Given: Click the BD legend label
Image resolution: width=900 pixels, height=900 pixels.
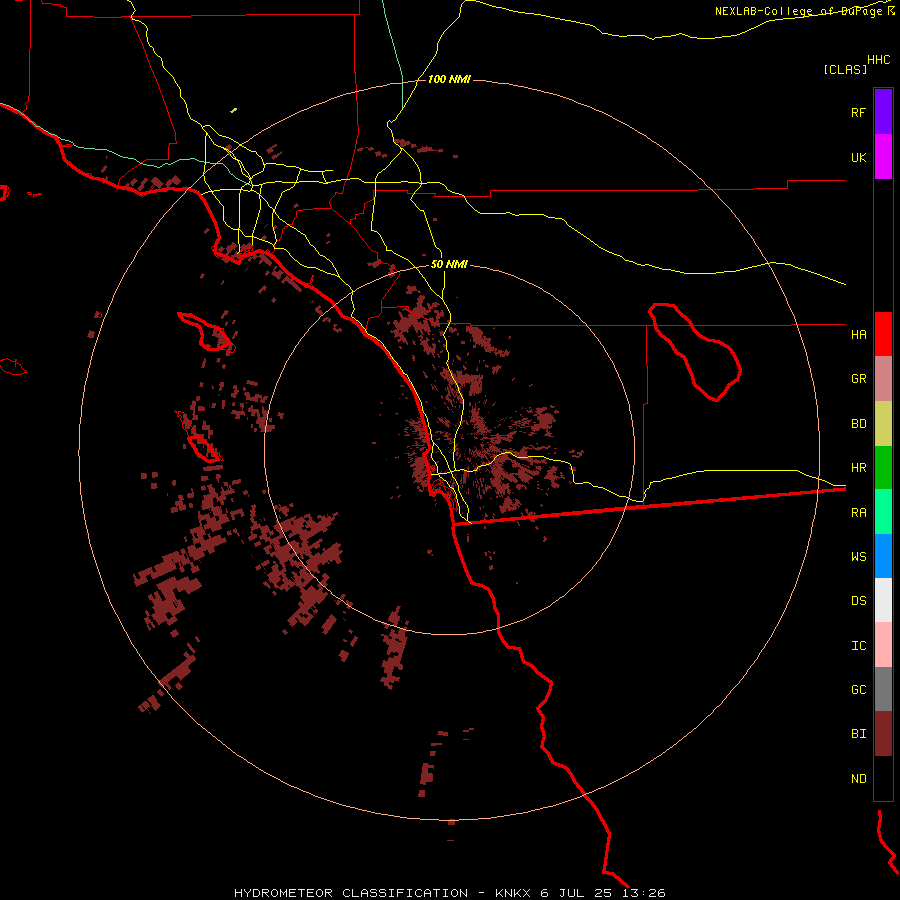Looking at the screenshot, I should click(858, 424).
